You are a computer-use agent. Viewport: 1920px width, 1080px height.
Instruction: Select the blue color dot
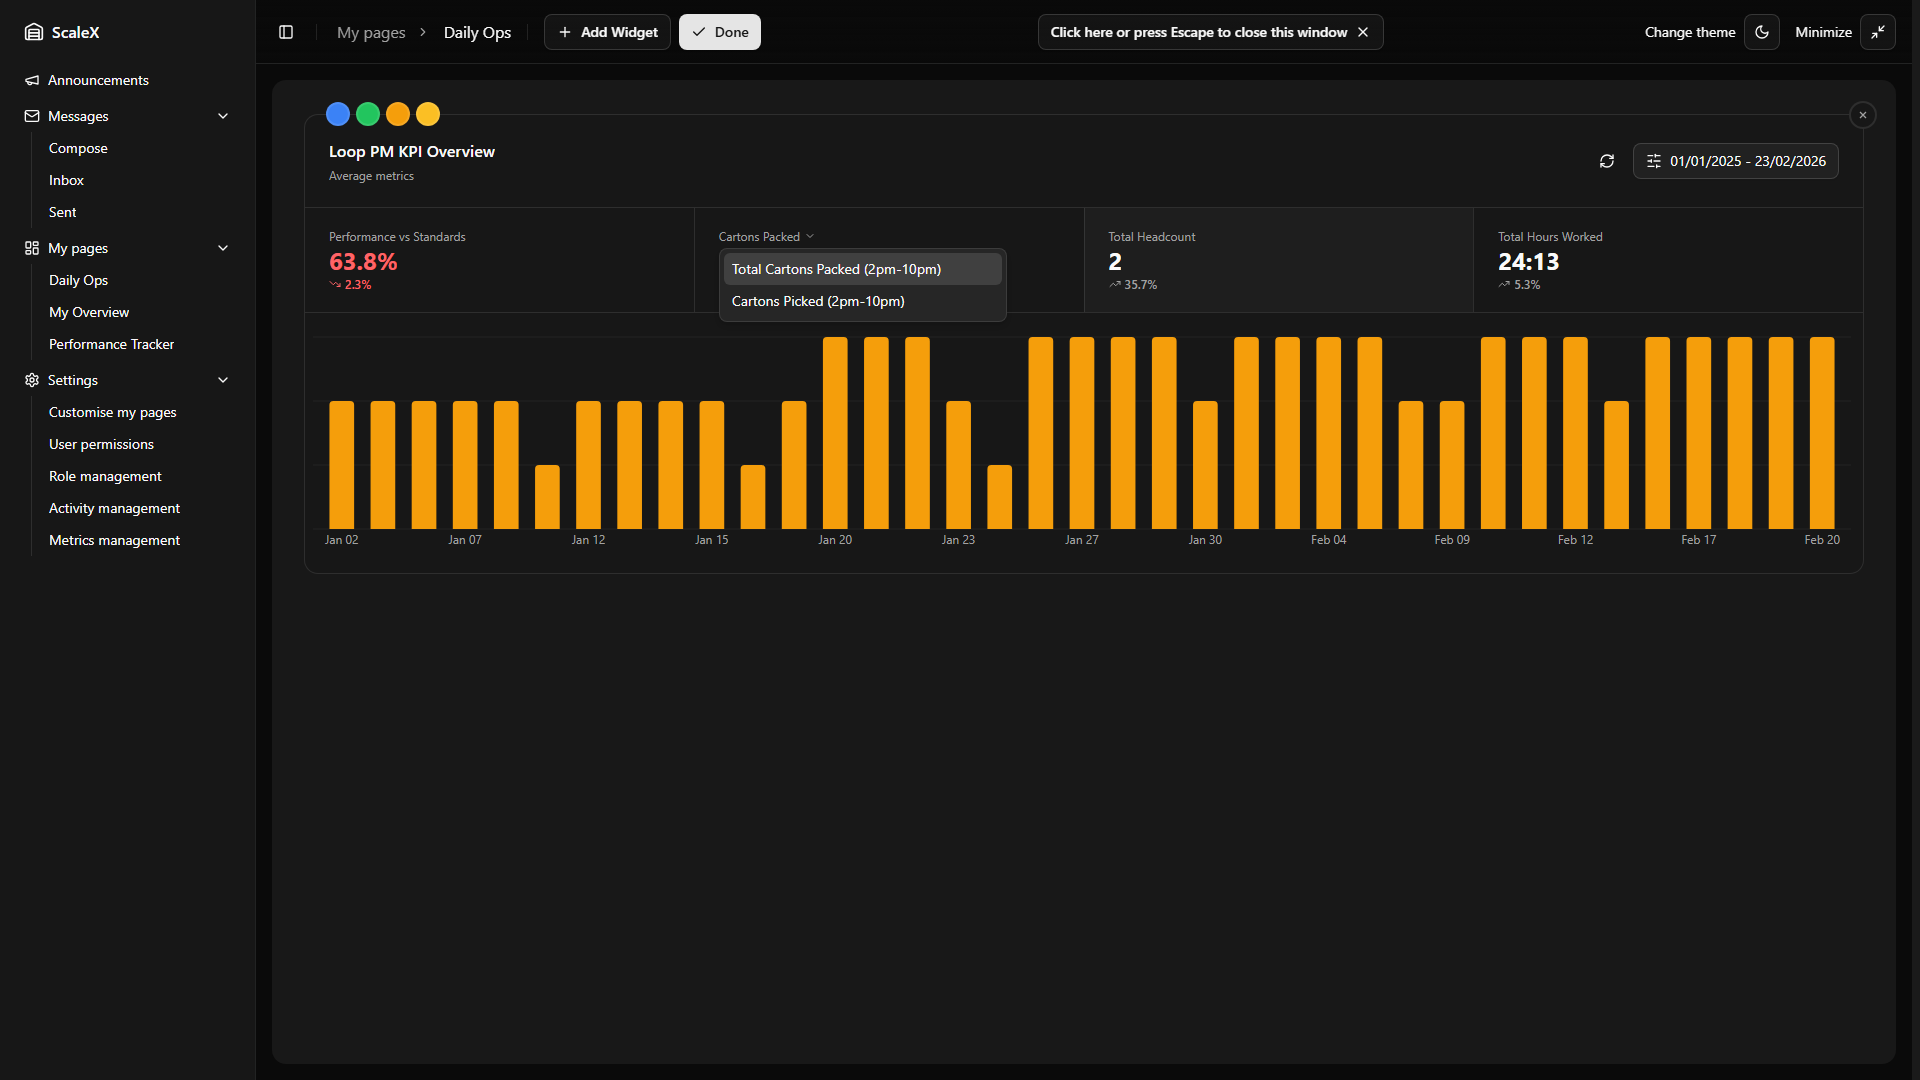(x=338, y=114)
